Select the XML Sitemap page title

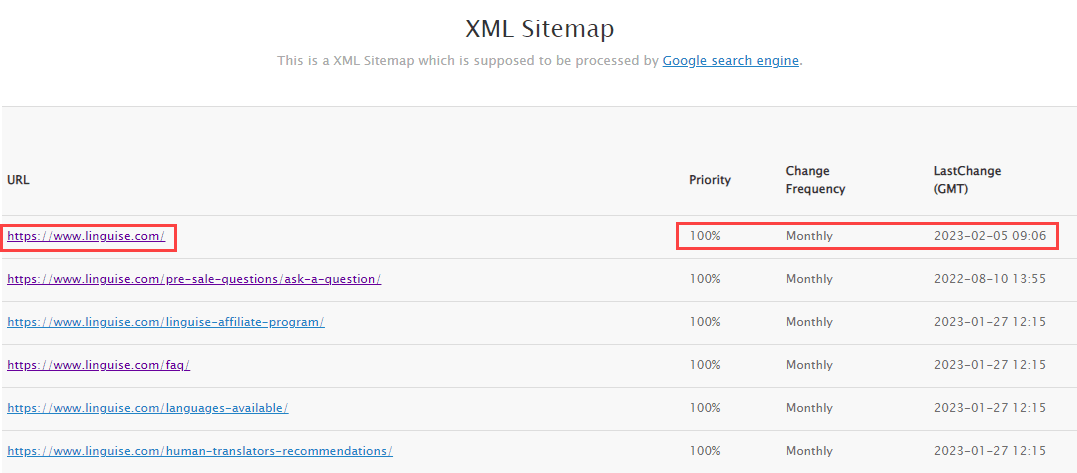point(539,29)
